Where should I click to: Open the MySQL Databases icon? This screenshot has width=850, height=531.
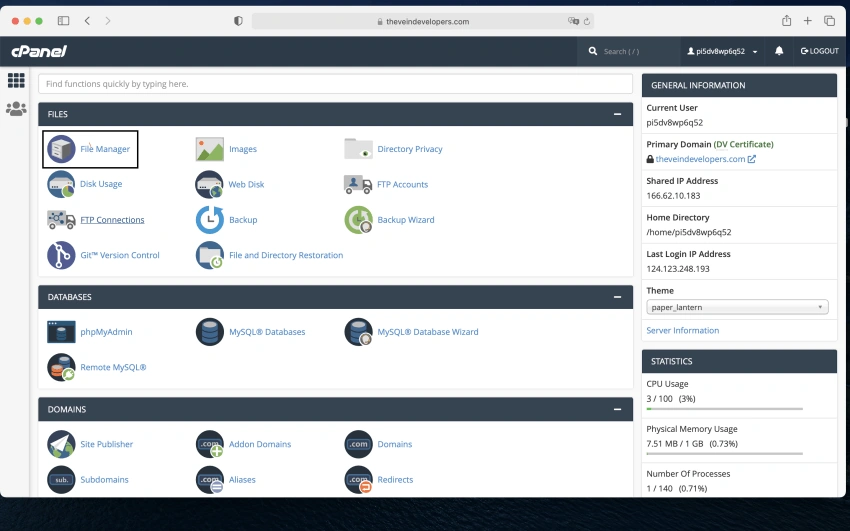point(210,332)
